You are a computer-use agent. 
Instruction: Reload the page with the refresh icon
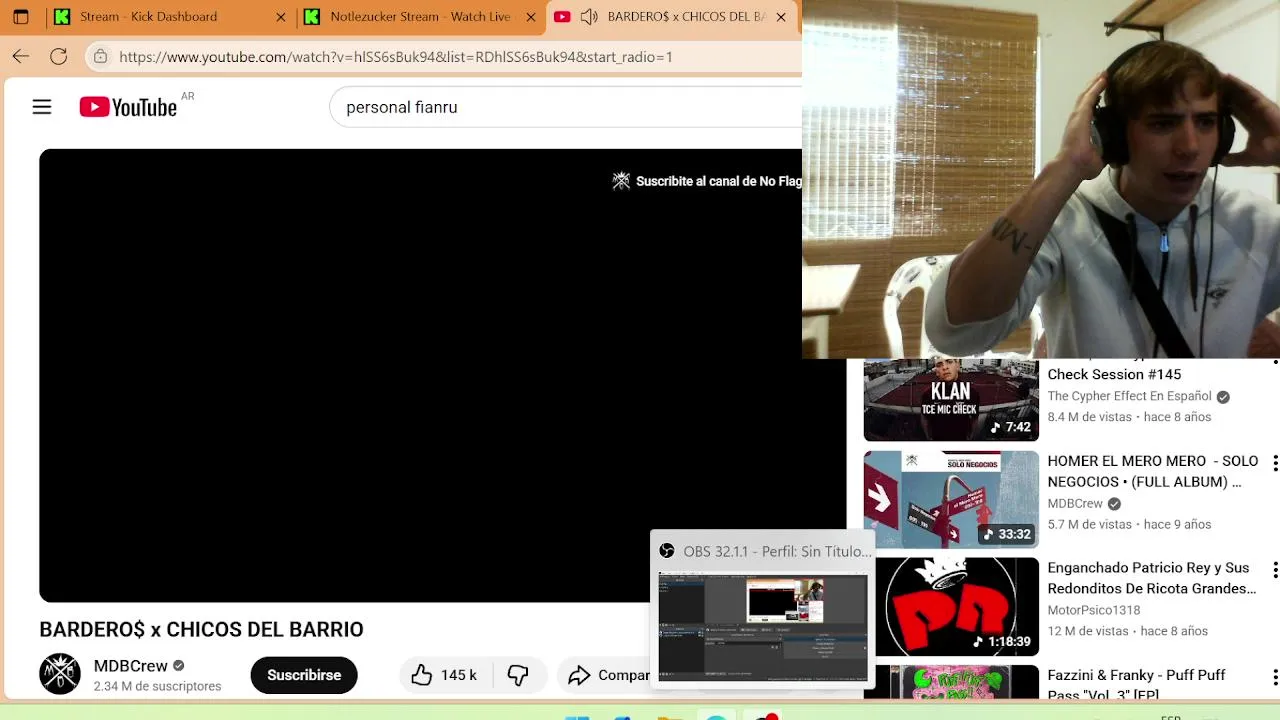pos(59,57)
